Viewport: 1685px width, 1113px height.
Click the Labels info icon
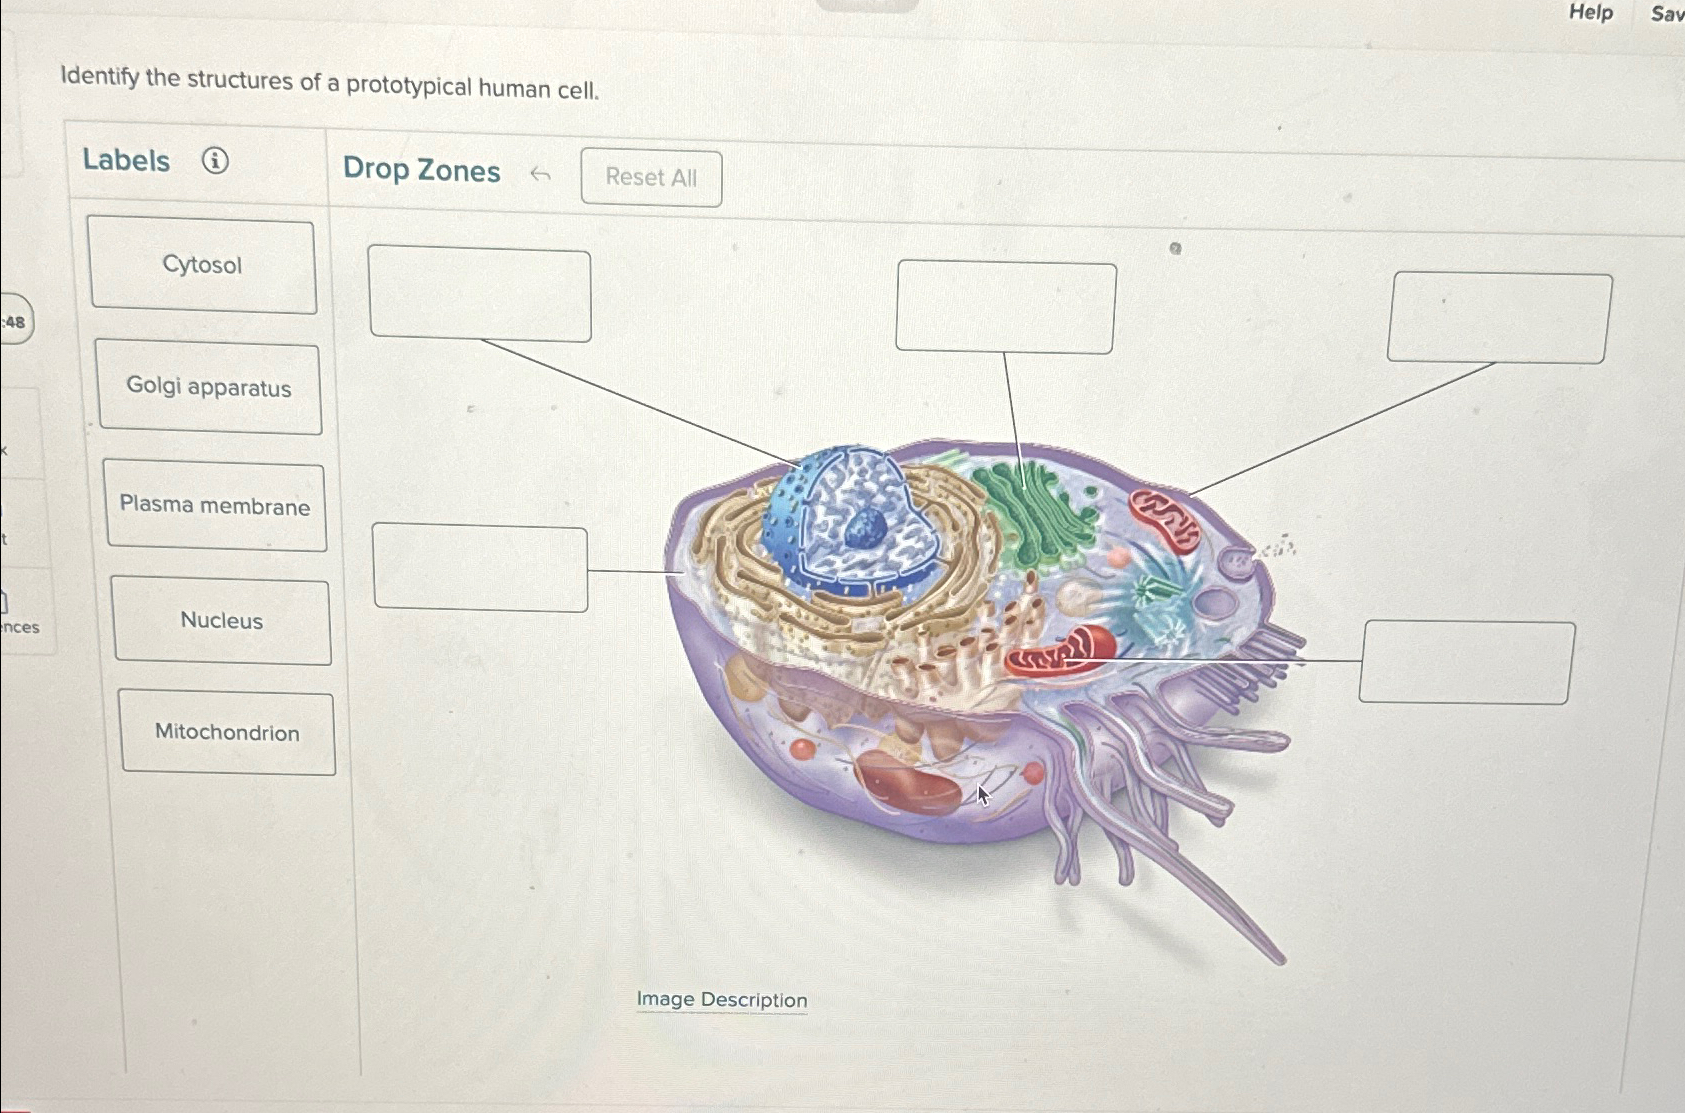(x=215, y=160)
